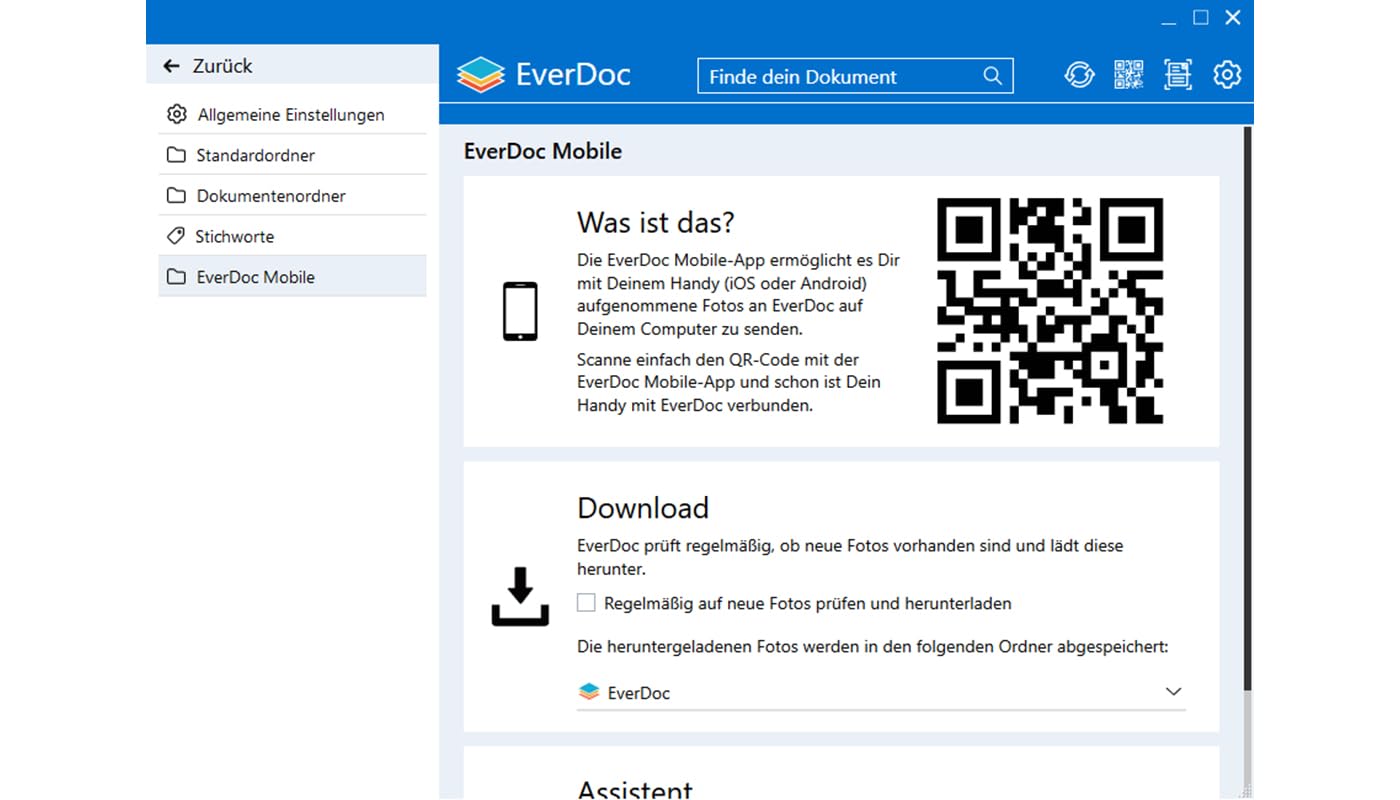Click text 'Die heruntergeladenen Fotos werden...'

(x=873, y=647)
